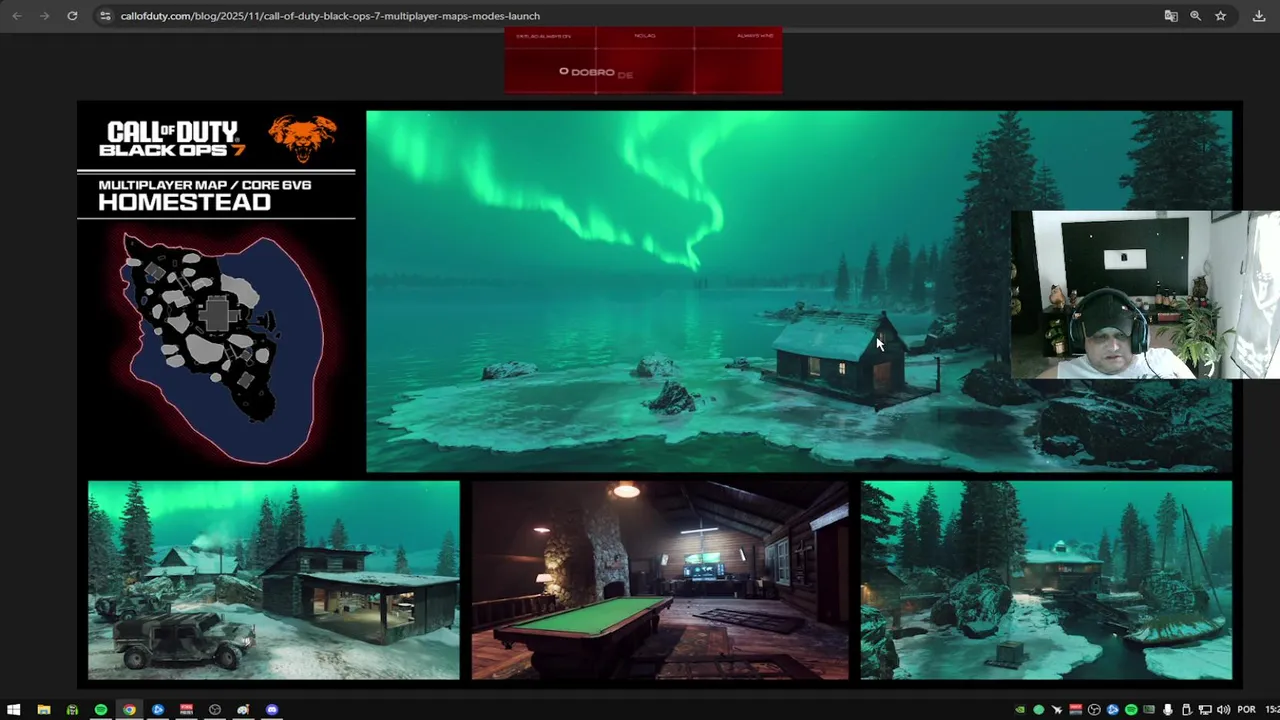Image resolution: width=1280 pixels, height=720 pixels.
Task: Open the Translate this page icon
Action: 1171,16
